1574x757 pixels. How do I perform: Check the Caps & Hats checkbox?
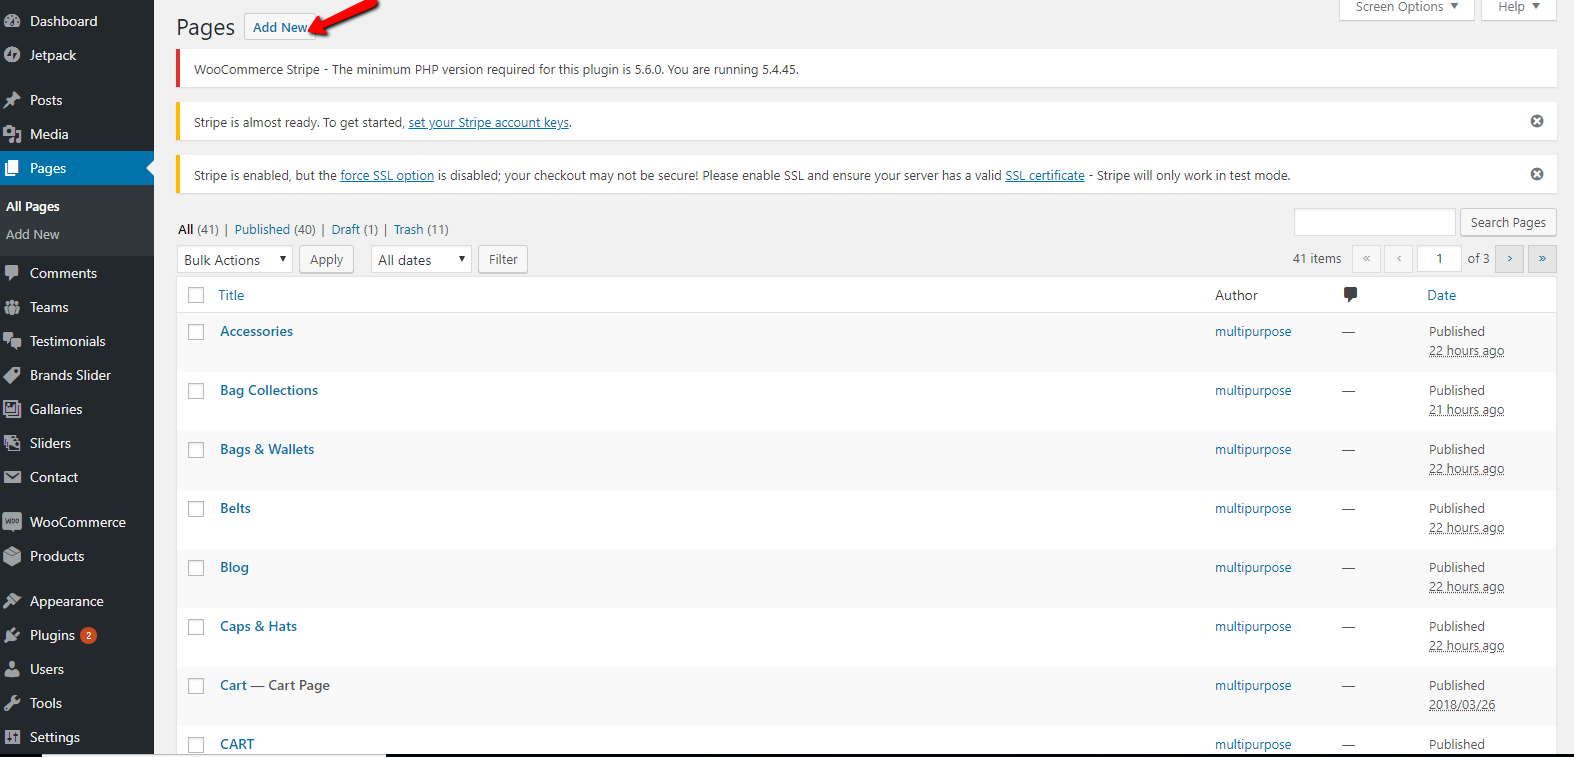[196, 627]
